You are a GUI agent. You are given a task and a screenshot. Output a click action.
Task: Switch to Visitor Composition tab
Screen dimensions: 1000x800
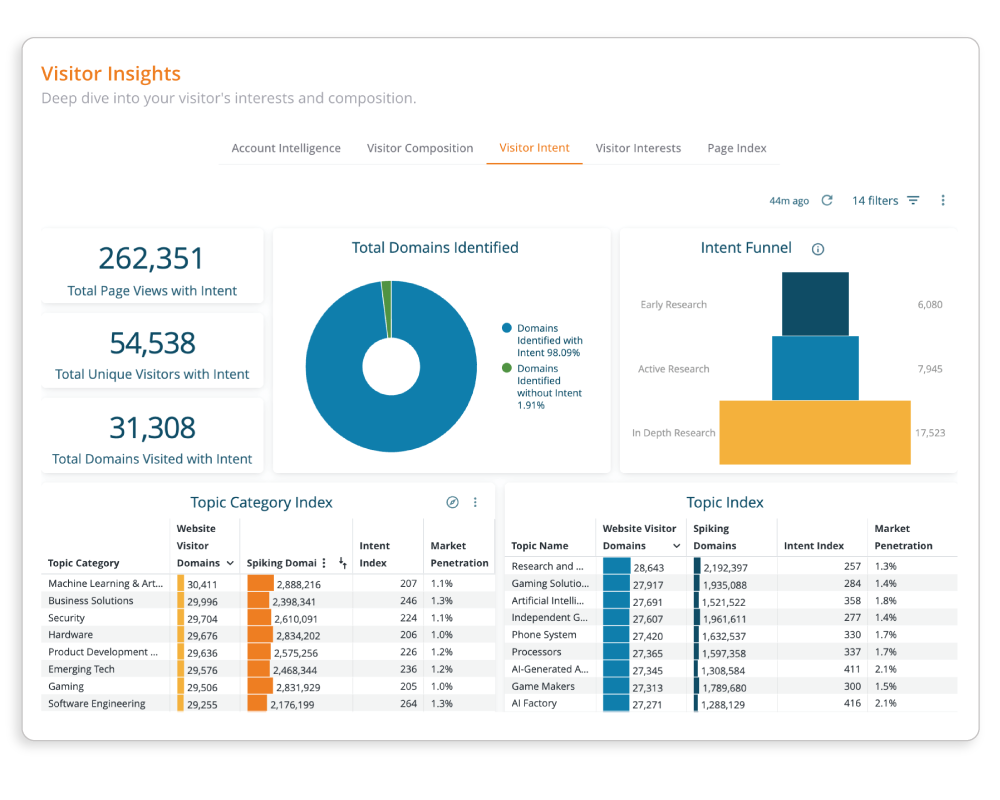click(420, 148)
